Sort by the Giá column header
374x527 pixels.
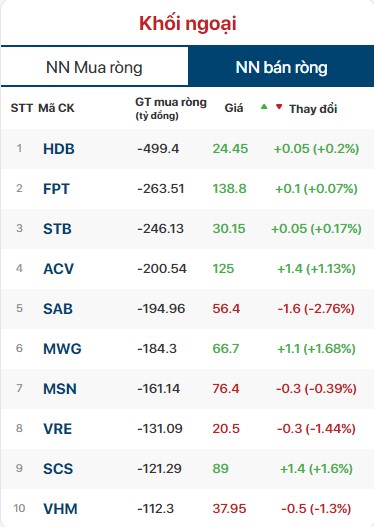pos(234,108)
